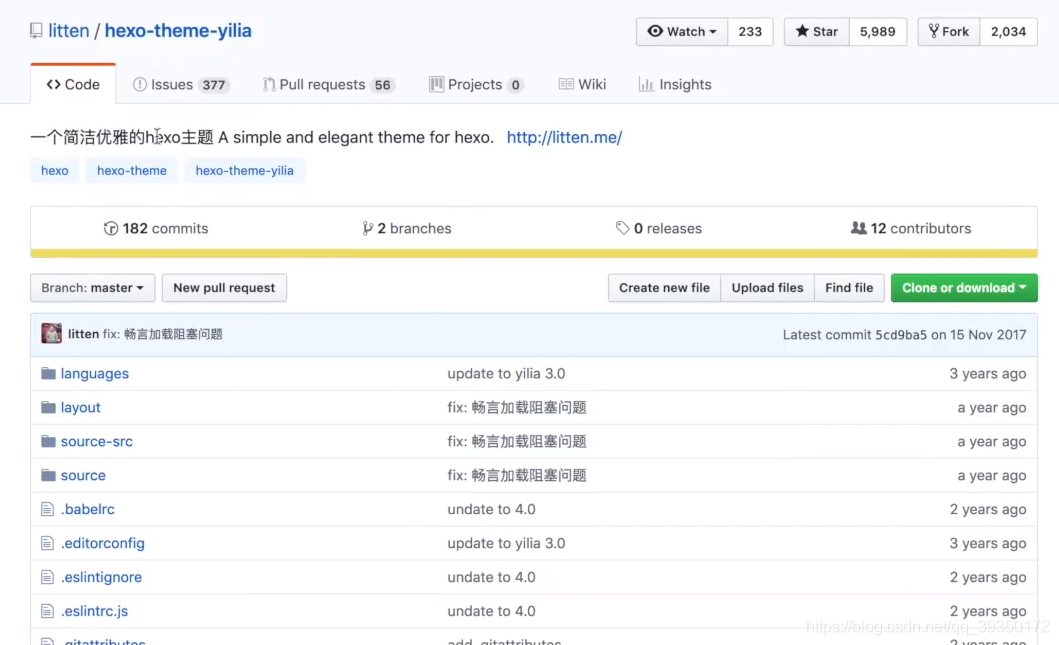Click the commits history clock icon

111,228
